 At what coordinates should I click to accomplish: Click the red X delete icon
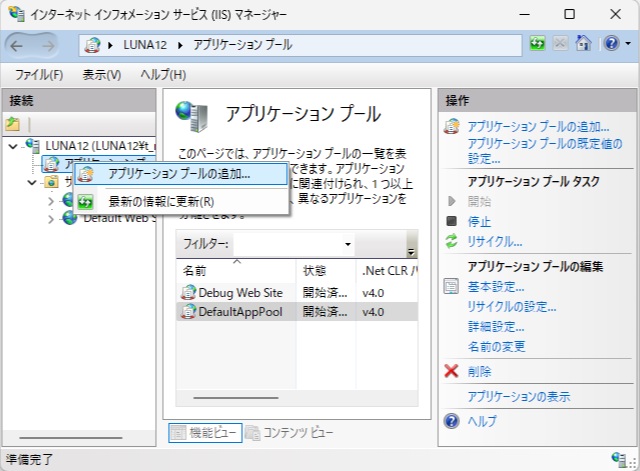tap(451, 371)
